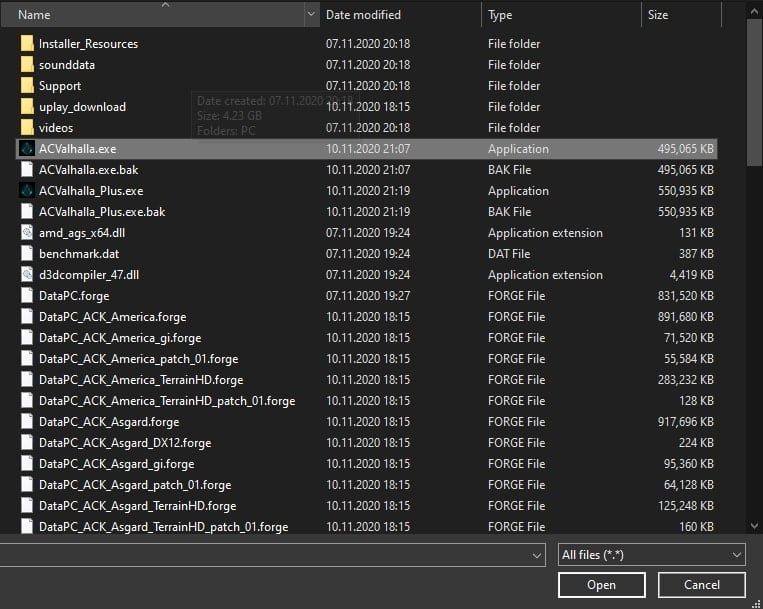Click the DataPC_ACK_America.forge file icon
Image resolution: width=763 pixels, height=609 pixels.
(x=27, y=316)
